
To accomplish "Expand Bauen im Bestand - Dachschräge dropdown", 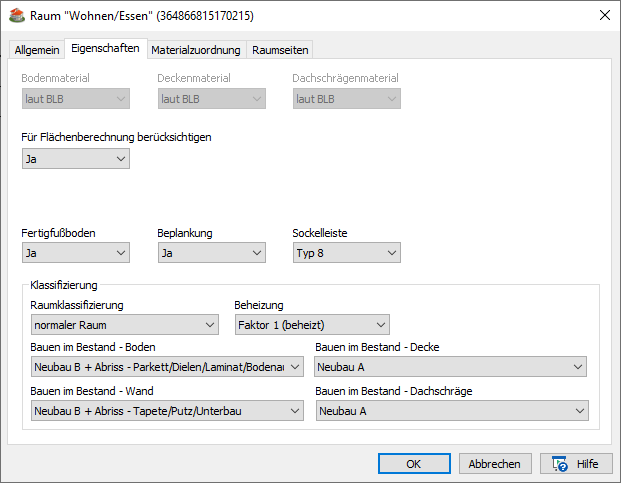I will point(451,410).
